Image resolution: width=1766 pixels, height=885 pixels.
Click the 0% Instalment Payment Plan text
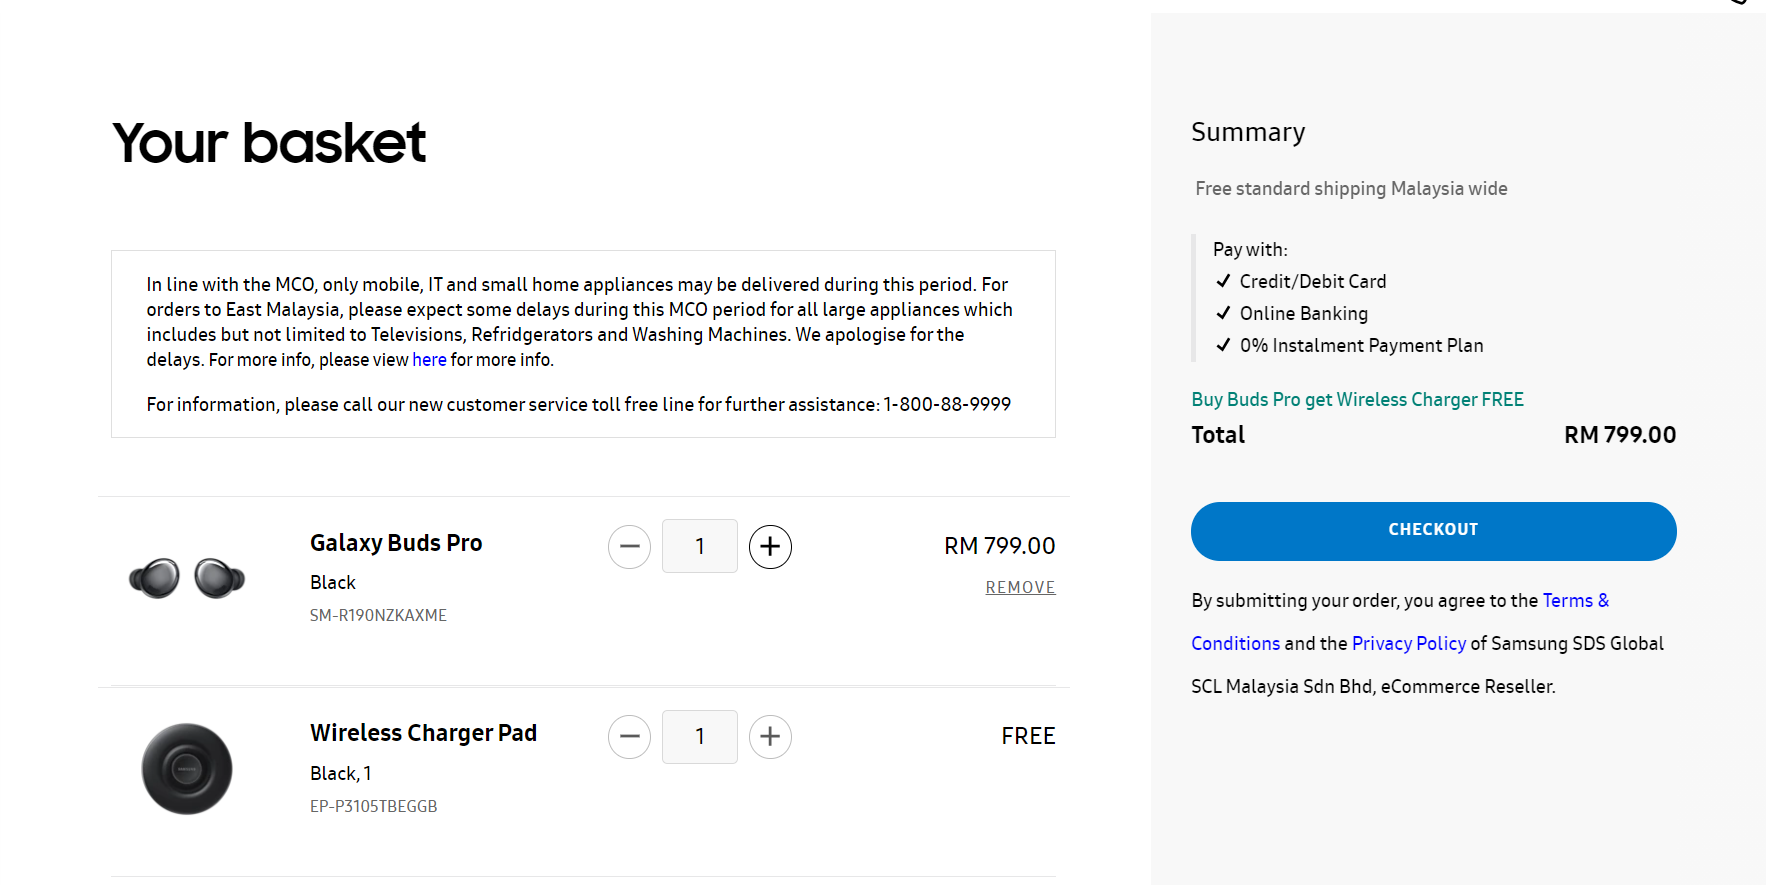point(1361,346)
